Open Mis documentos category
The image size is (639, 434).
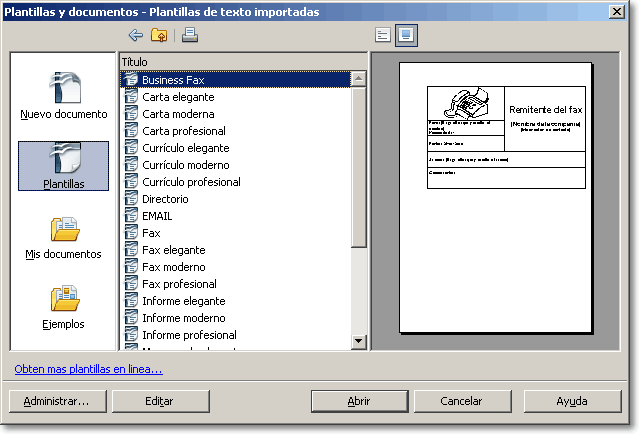(x=64, y=238)
